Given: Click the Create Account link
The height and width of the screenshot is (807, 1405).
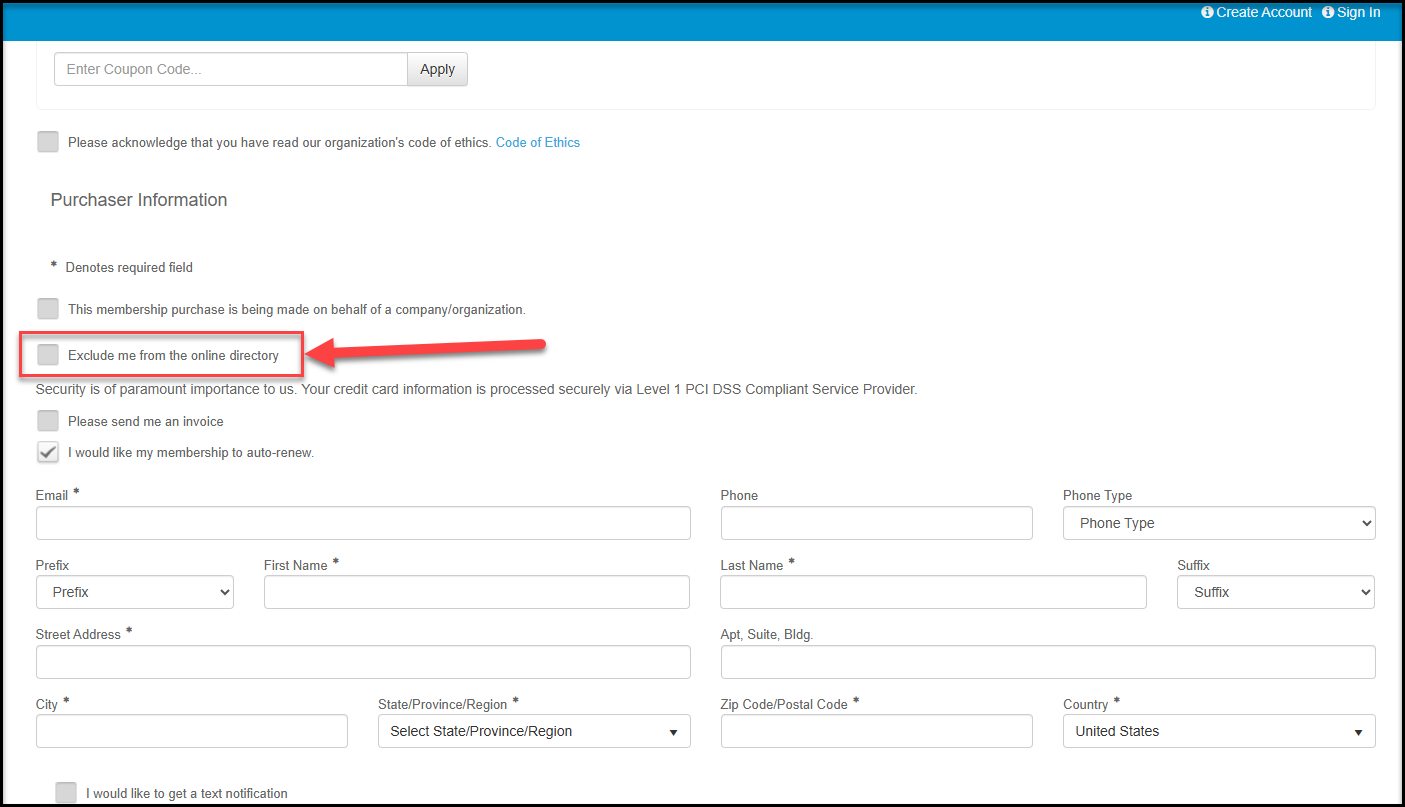Looking at the screenshot, I should click(1264, 12).
